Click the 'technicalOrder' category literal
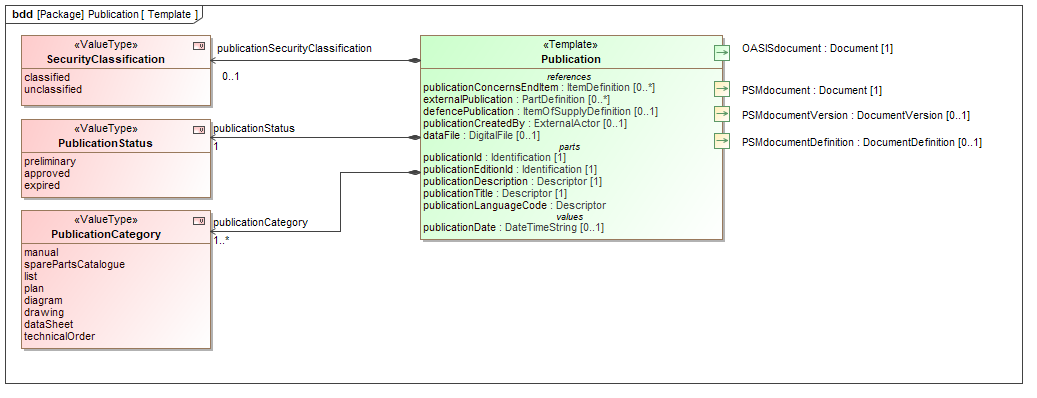Screen dimensions: 1037x398 click(60, 336)
